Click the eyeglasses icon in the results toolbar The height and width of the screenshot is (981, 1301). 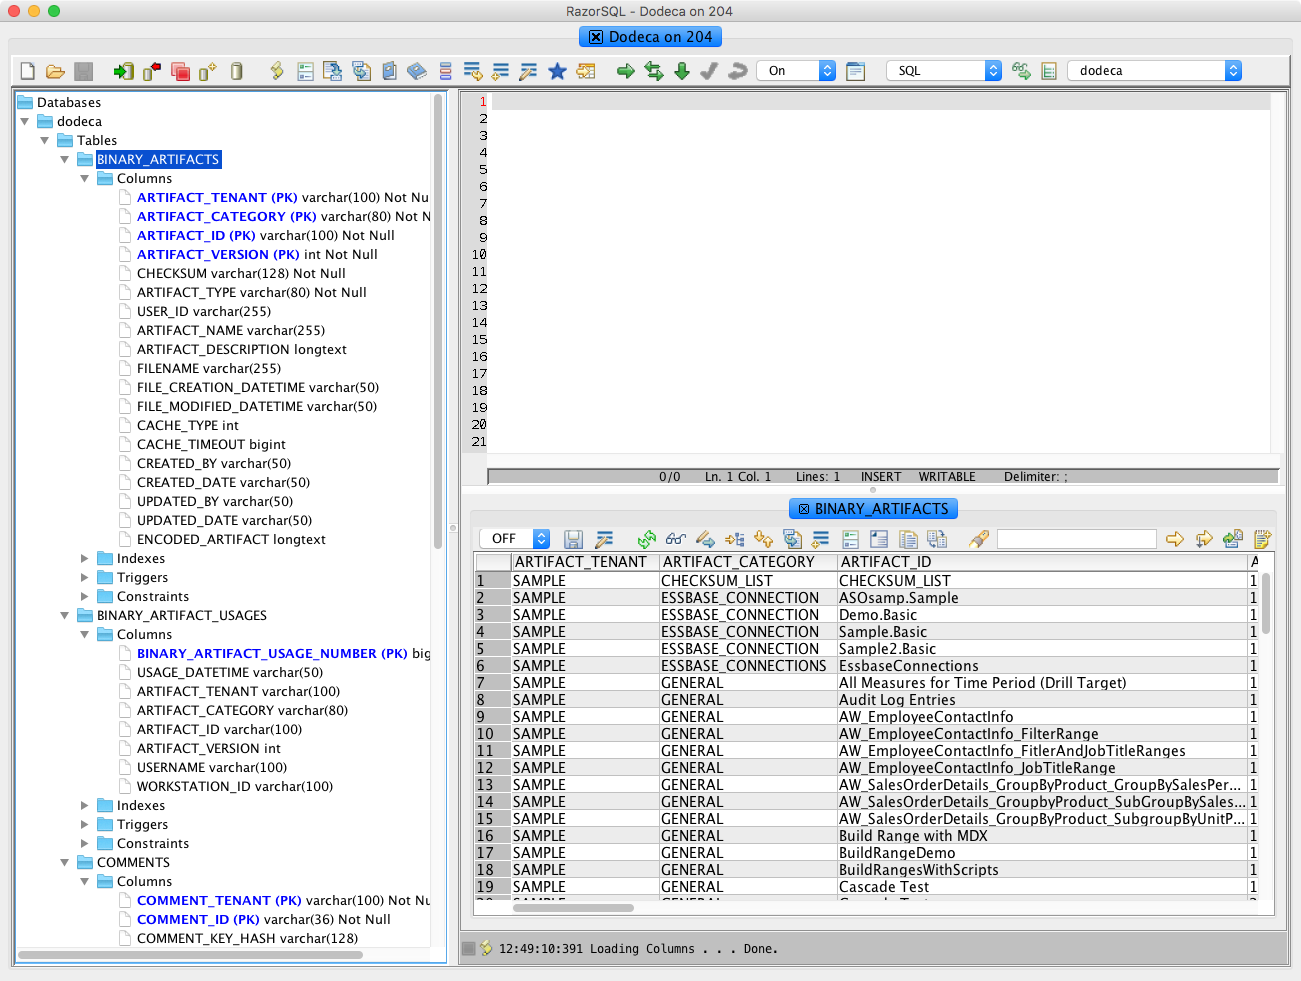[x=676, y=539]
